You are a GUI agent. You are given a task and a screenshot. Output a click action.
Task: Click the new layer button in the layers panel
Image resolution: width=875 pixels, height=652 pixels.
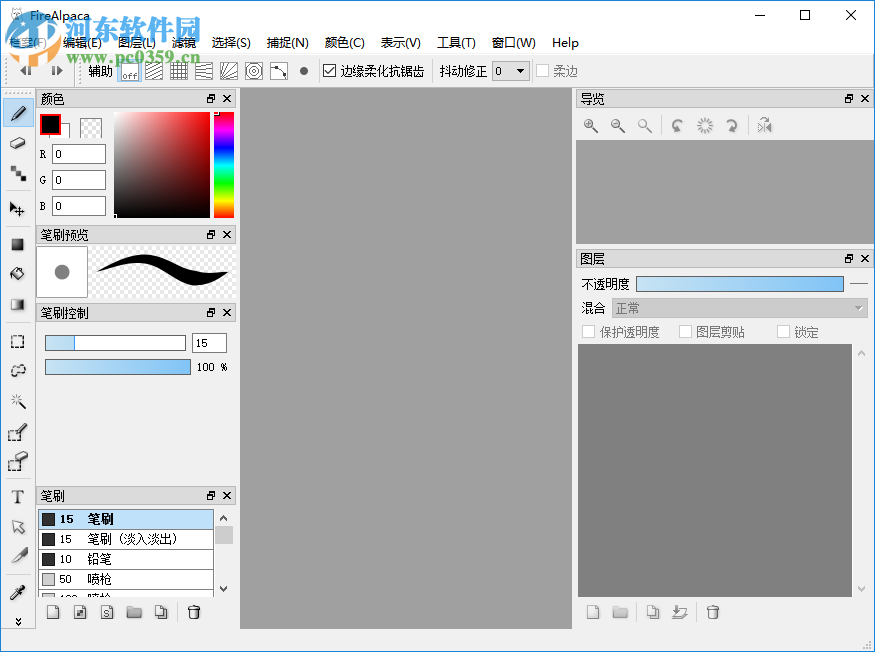pos(593,611)
